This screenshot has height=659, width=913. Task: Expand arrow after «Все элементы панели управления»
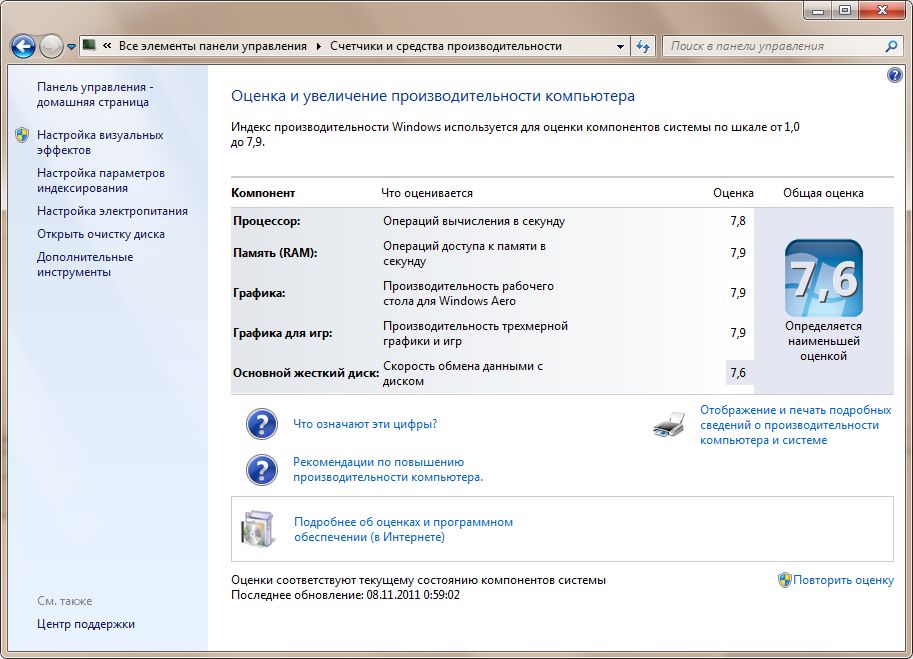click(x=319, y=46)
